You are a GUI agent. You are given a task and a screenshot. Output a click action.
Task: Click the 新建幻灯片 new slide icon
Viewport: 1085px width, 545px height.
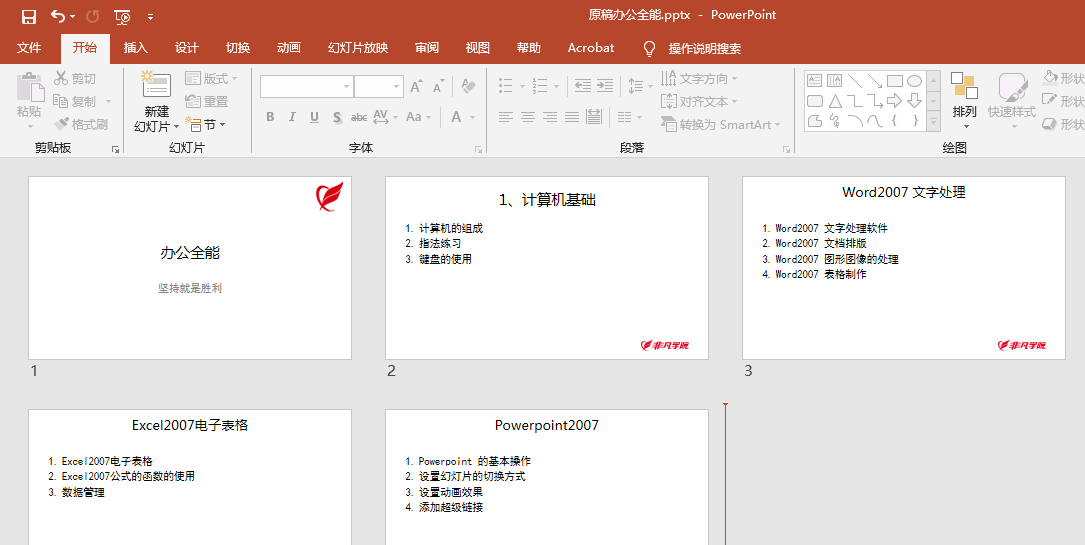pyautogui.click(x=156, y=84)
